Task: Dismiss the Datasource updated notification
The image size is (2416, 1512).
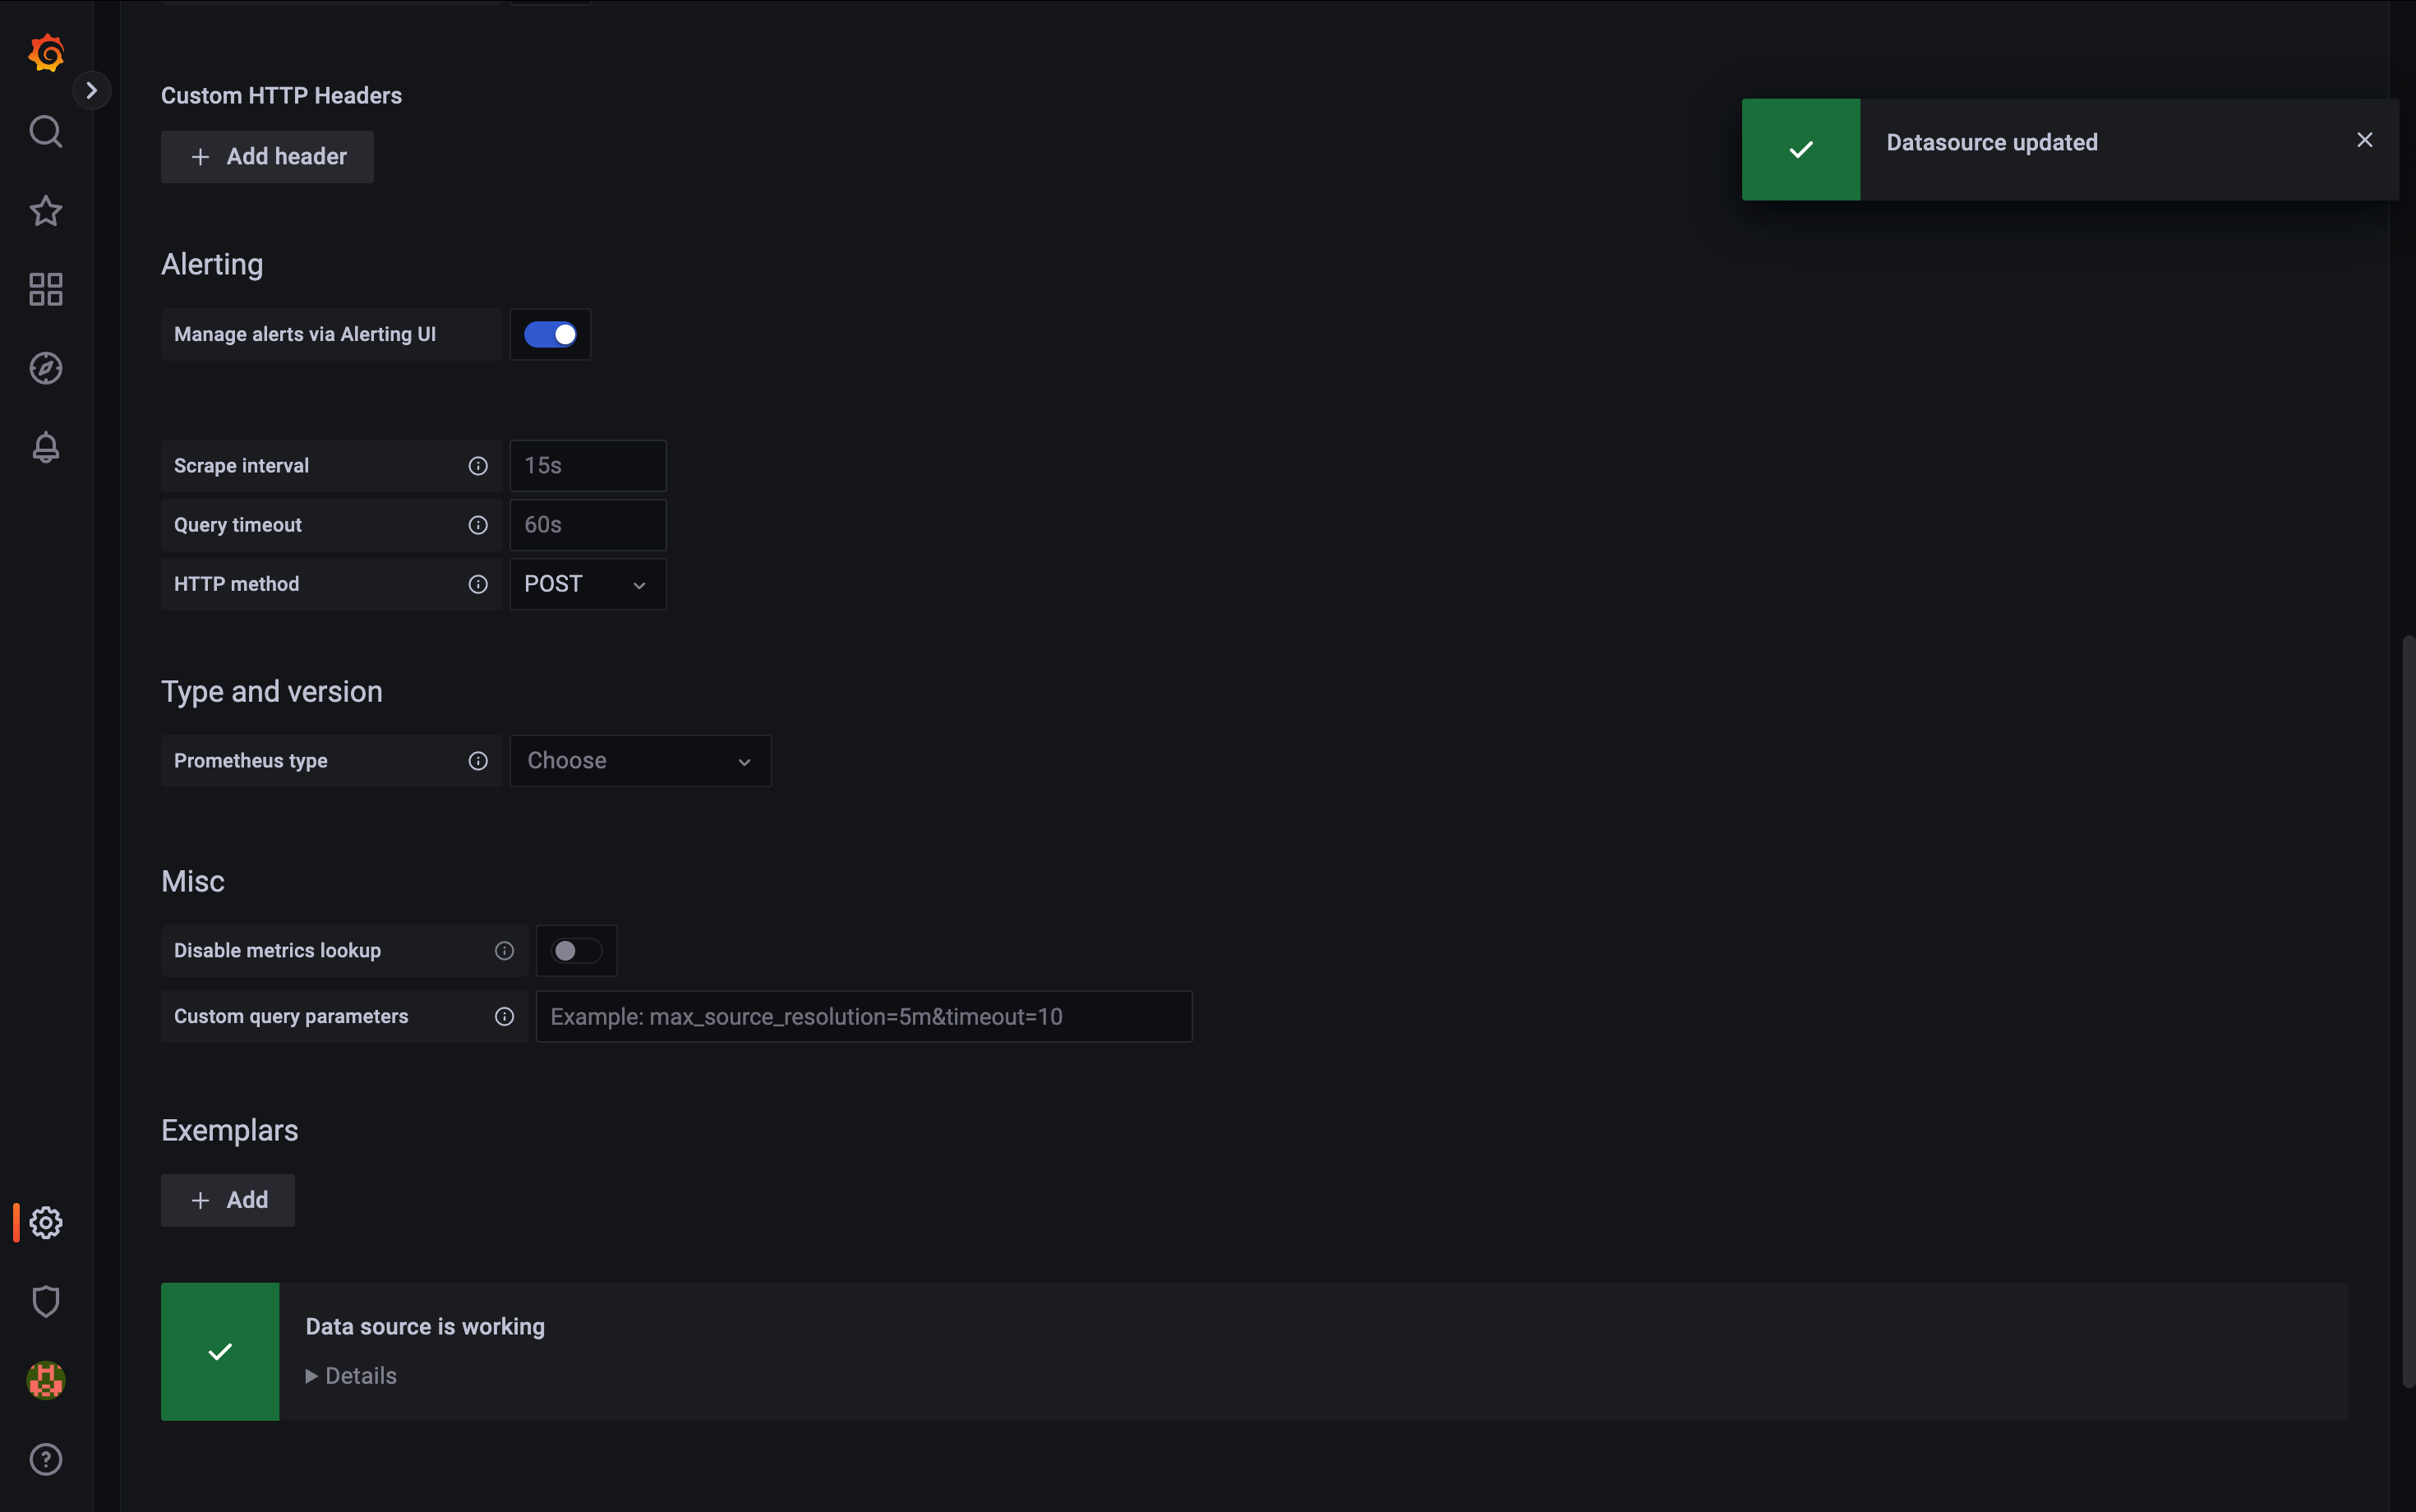Action: click(x=2364, y=140)
